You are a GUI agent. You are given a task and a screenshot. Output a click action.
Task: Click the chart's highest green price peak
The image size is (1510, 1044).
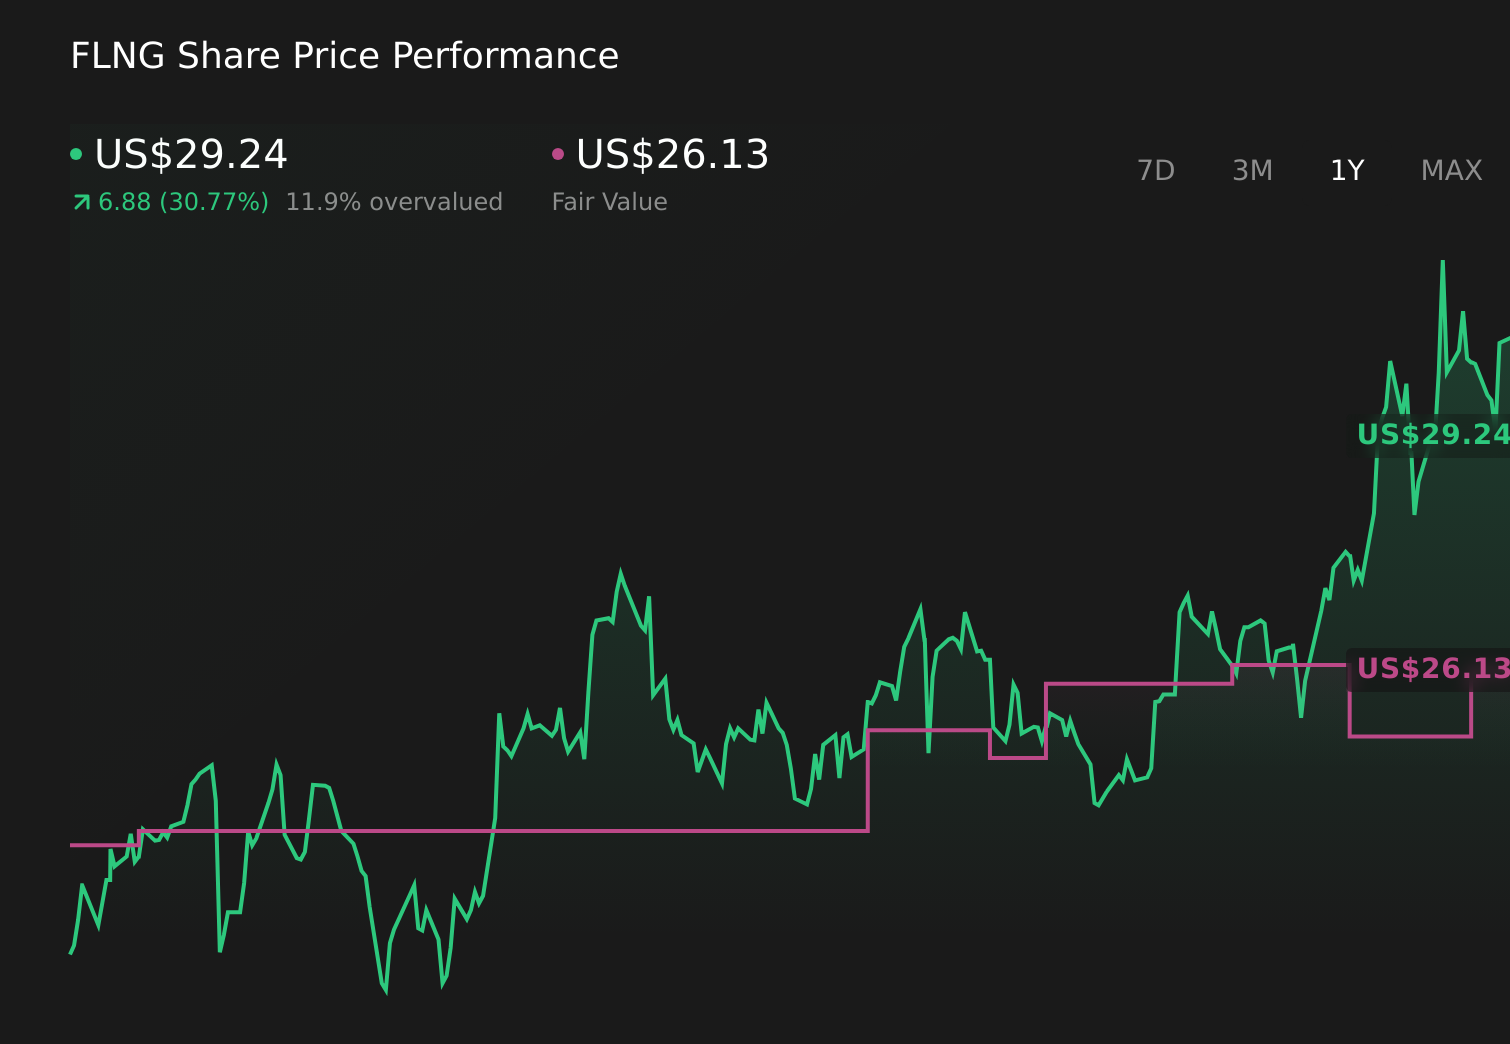tap(1444, 262)
